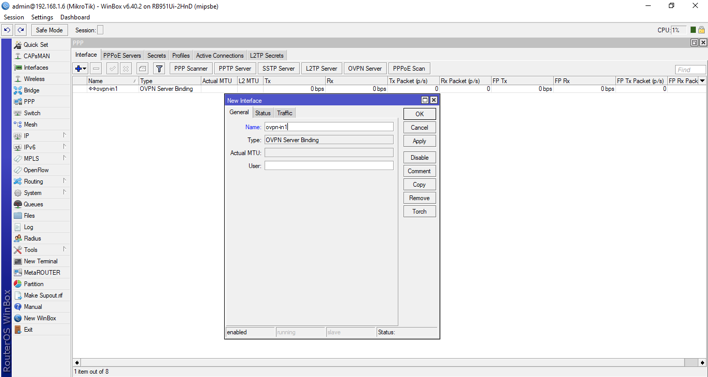Click the comment icon in PPP toolbar

point(142,69)
